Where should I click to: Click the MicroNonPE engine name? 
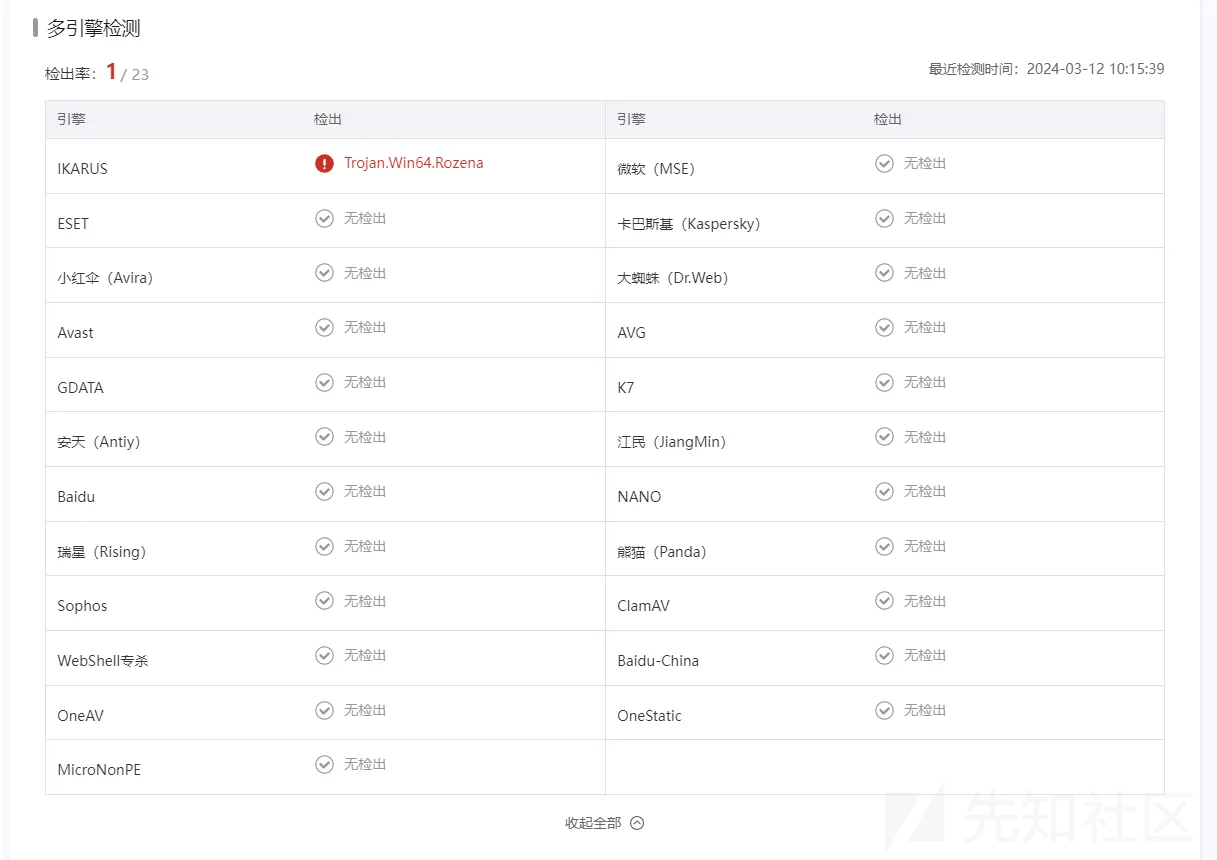click(99, 770)
